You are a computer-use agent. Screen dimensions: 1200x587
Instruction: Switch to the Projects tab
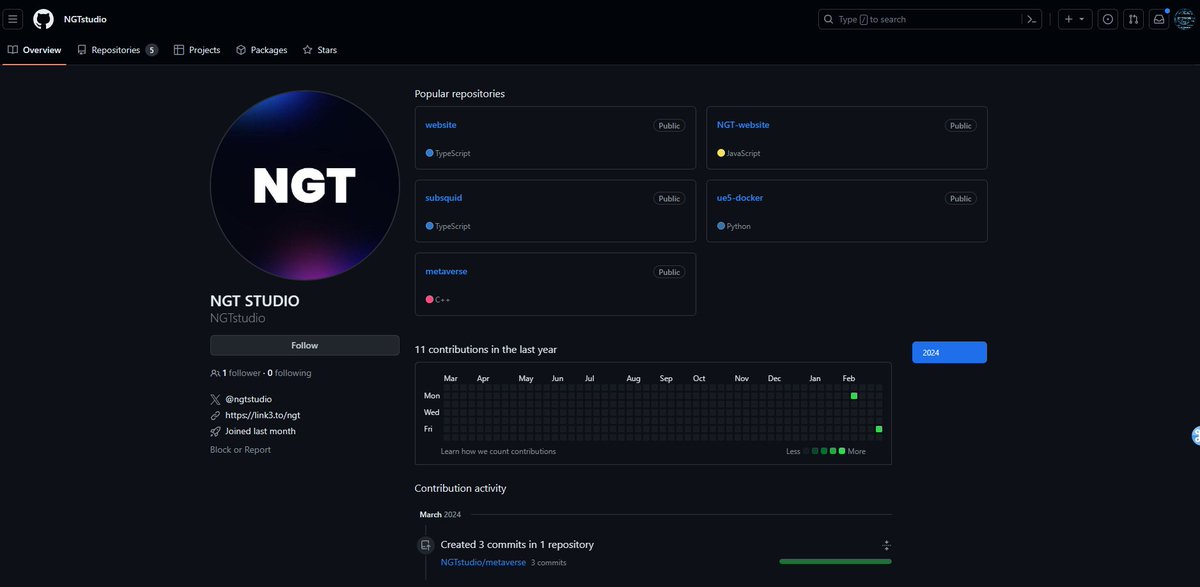pos(197,50)
